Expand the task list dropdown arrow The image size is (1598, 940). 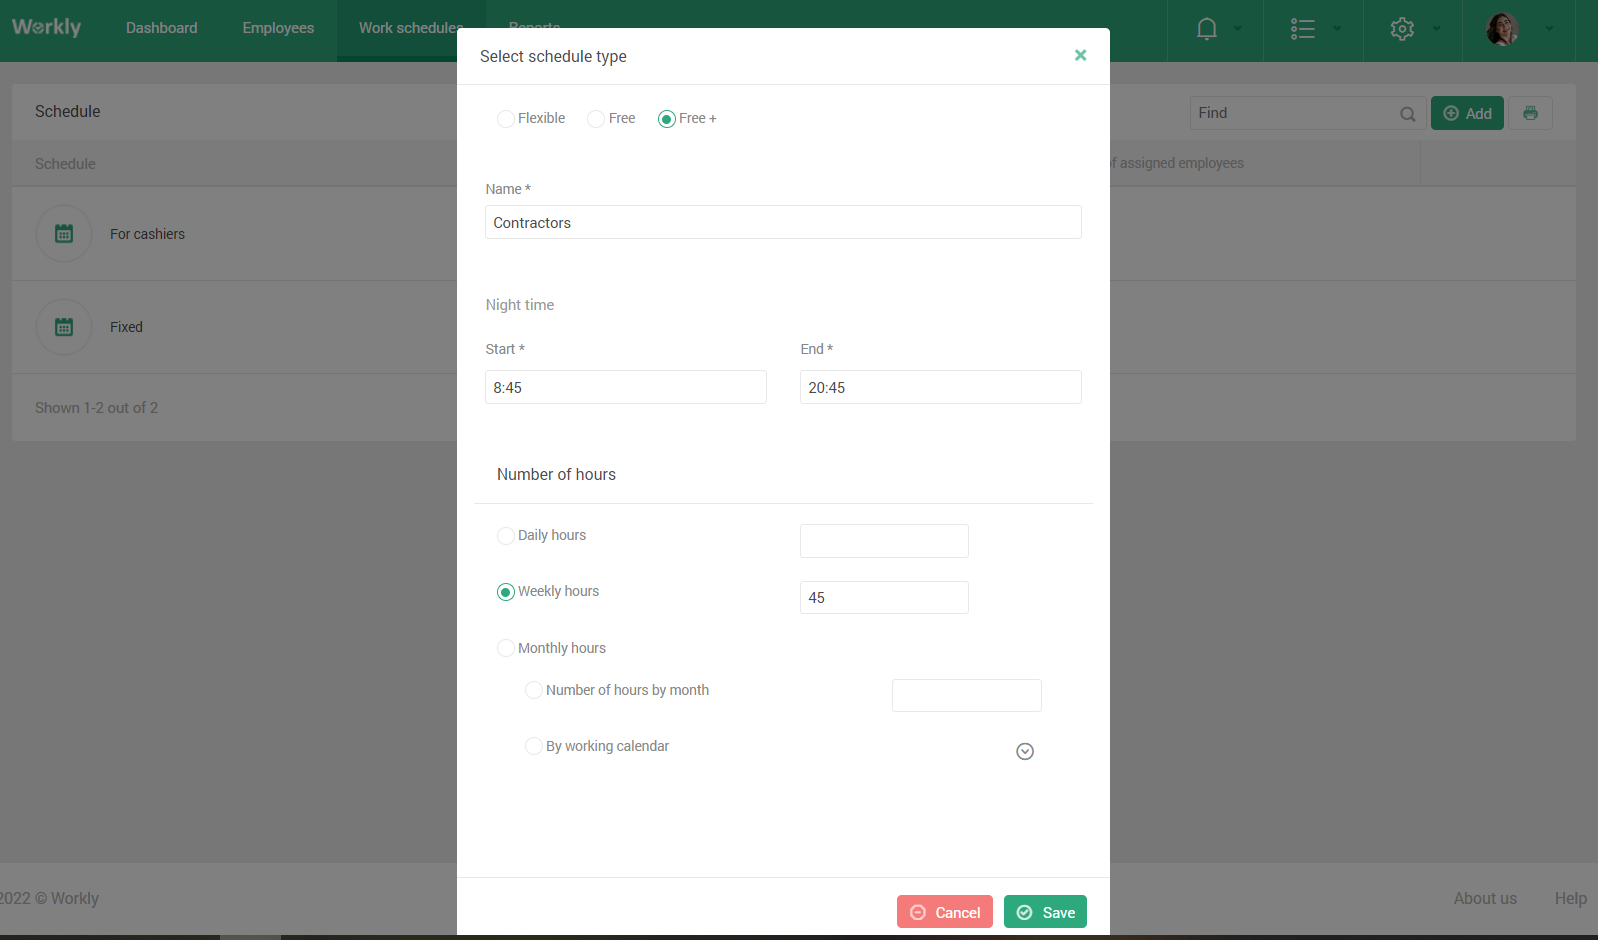pos(1337,29)
